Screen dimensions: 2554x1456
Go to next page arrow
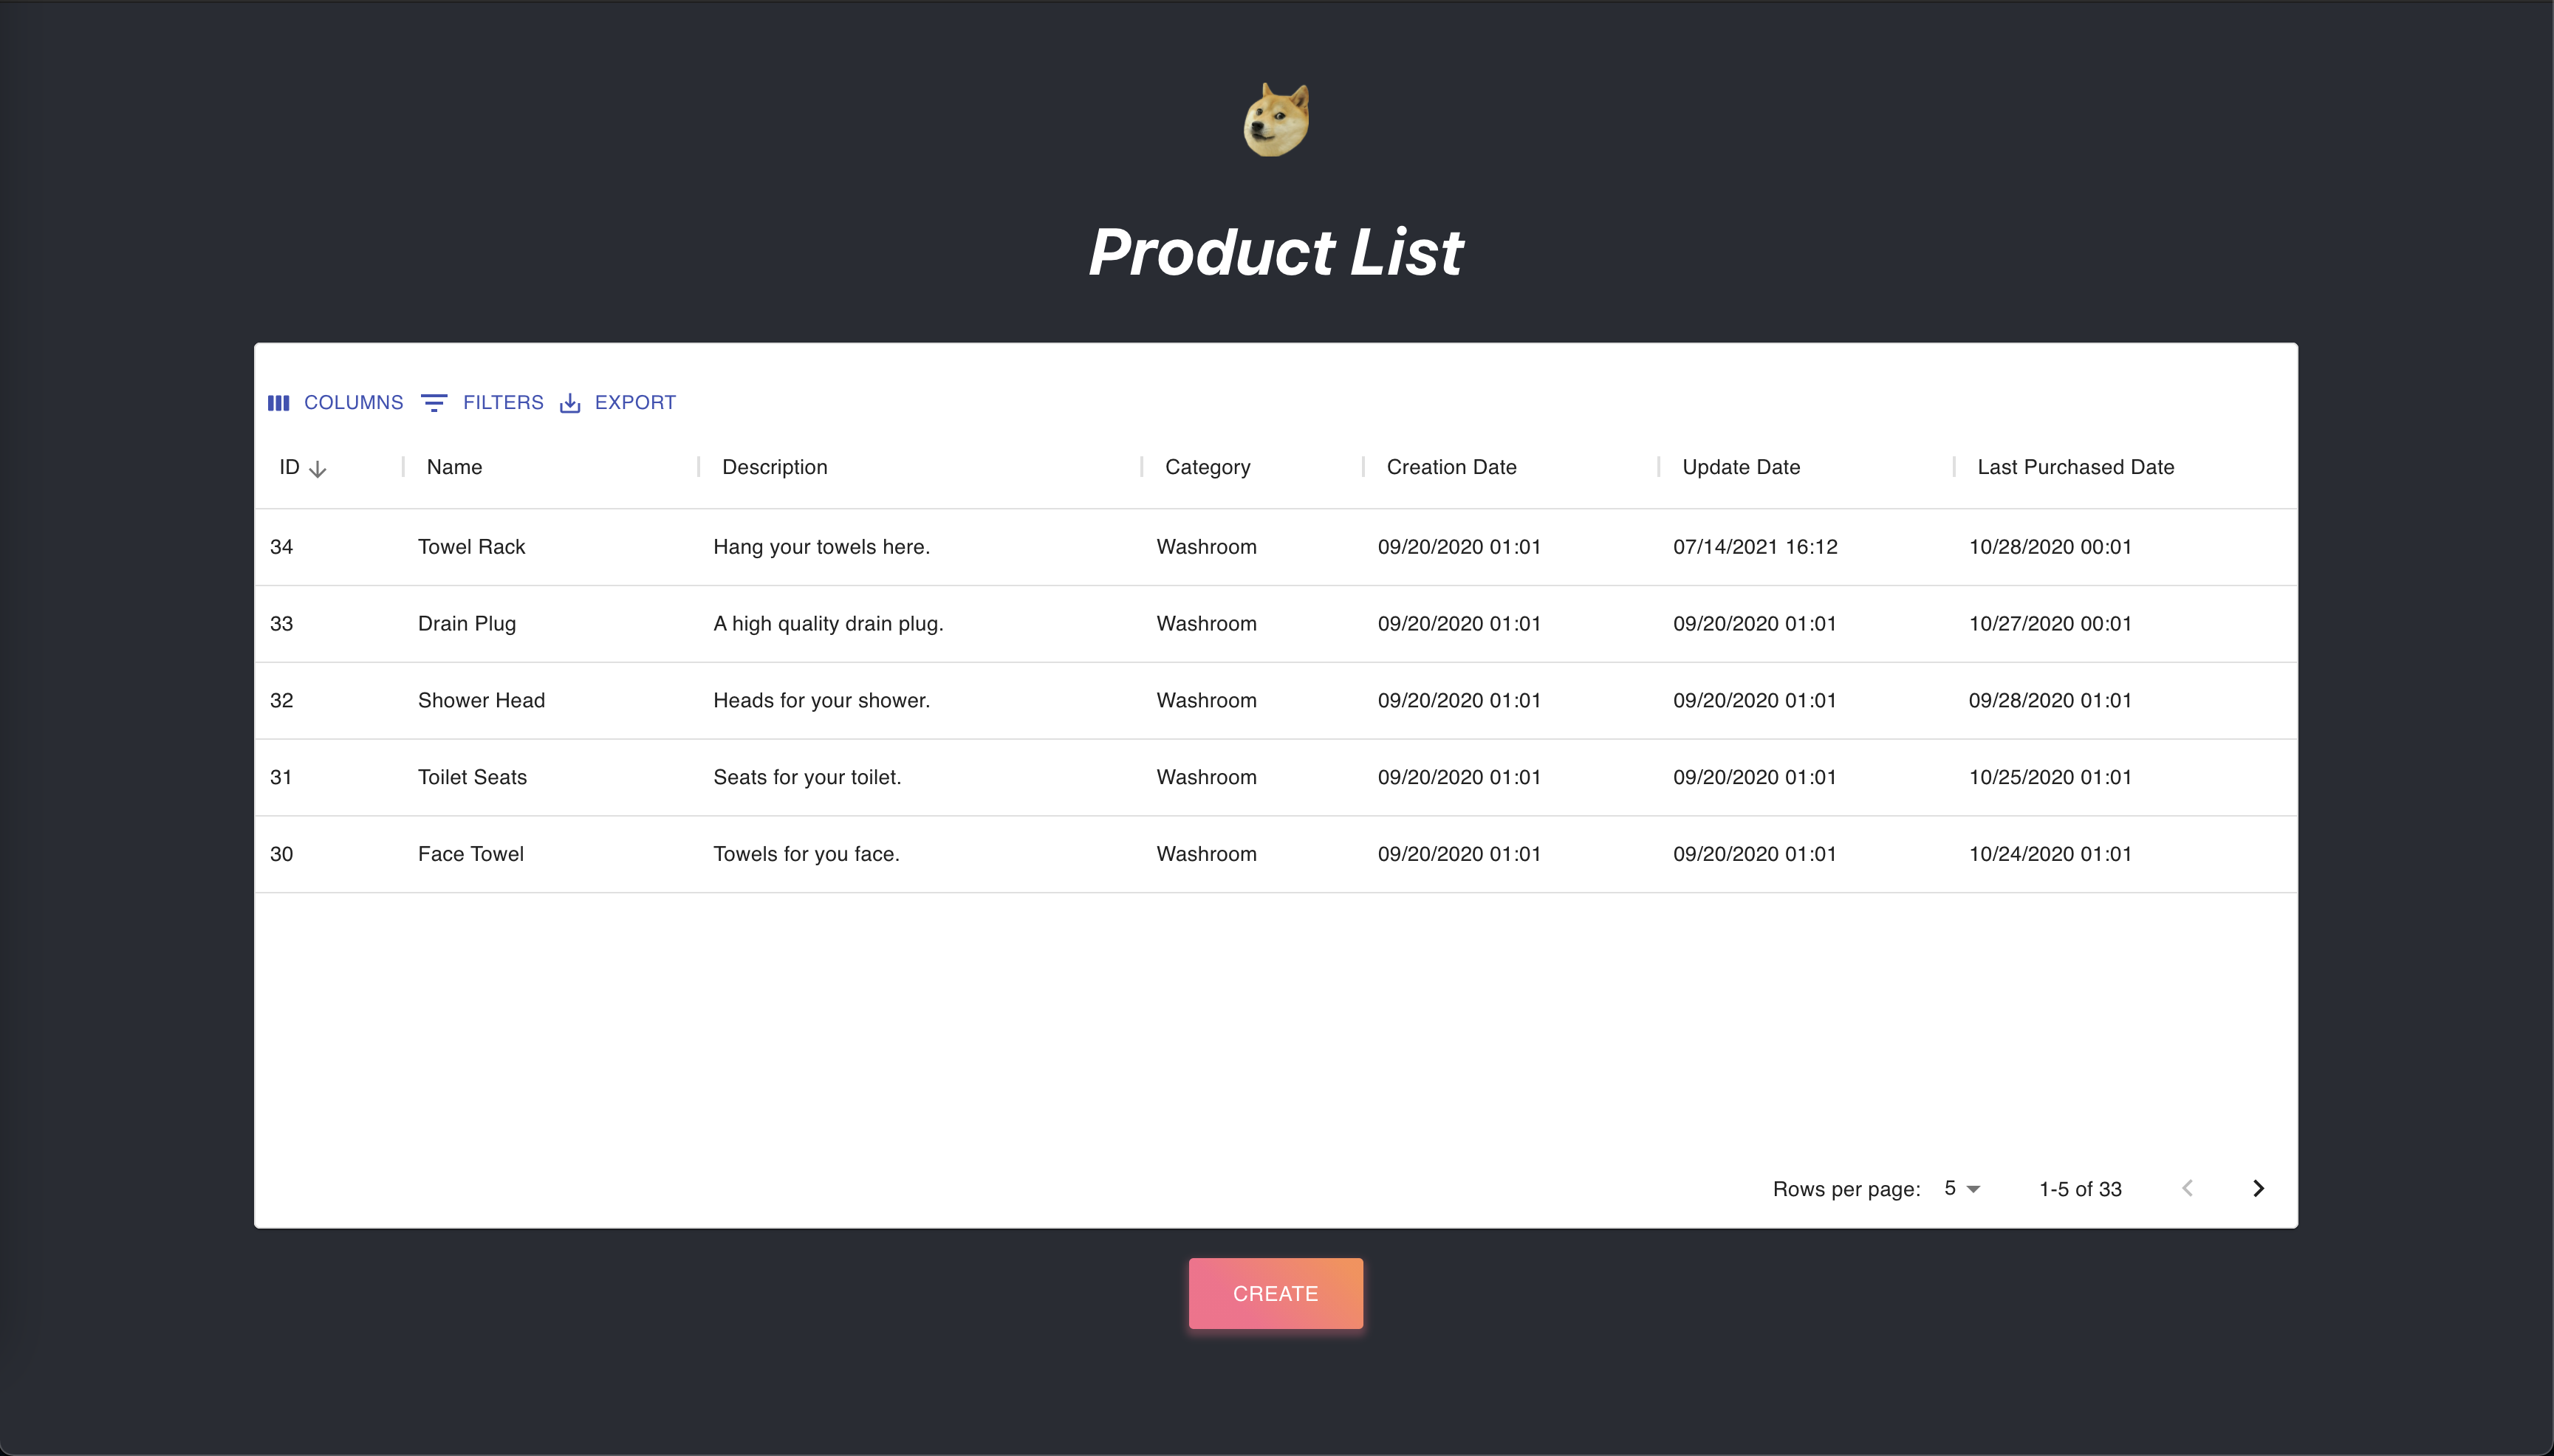pos(2258,1188)
